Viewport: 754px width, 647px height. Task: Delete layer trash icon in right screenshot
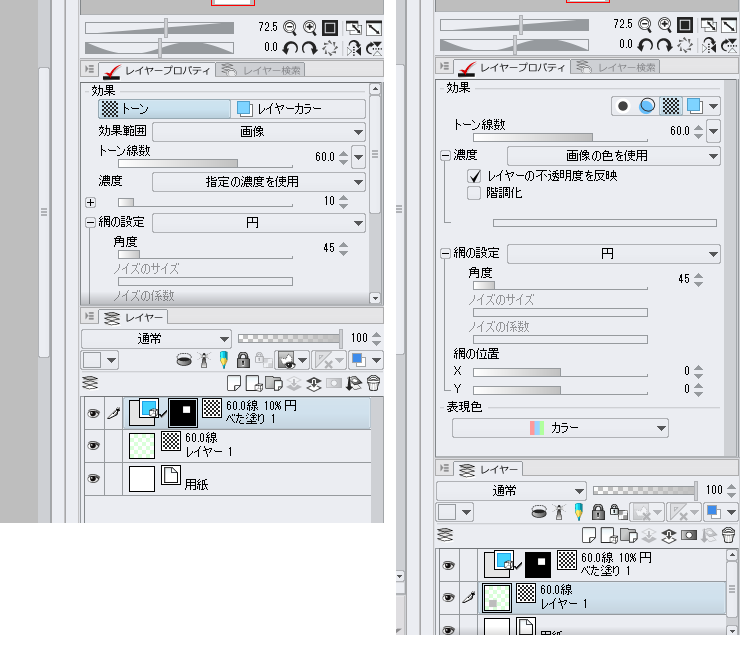coord(729,535)
